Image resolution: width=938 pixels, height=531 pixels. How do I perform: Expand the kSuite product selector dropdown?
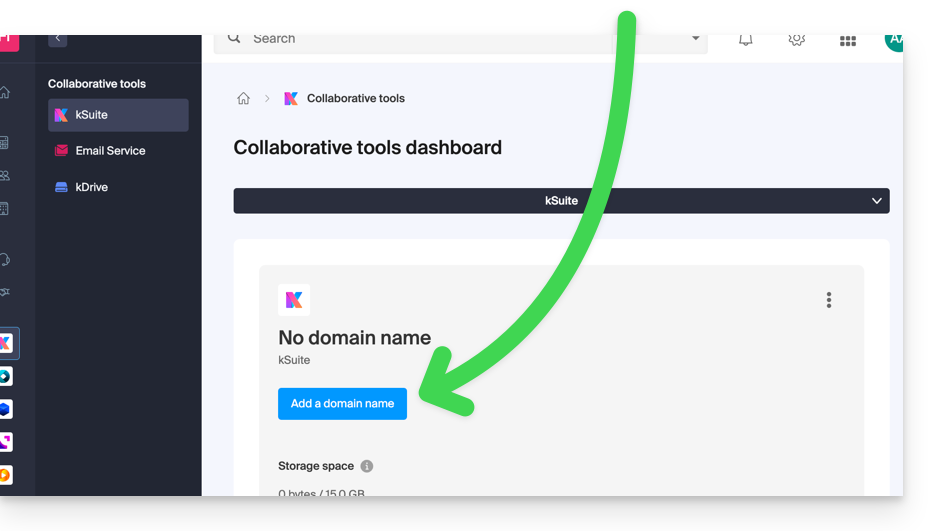click(x=876, y=201)
